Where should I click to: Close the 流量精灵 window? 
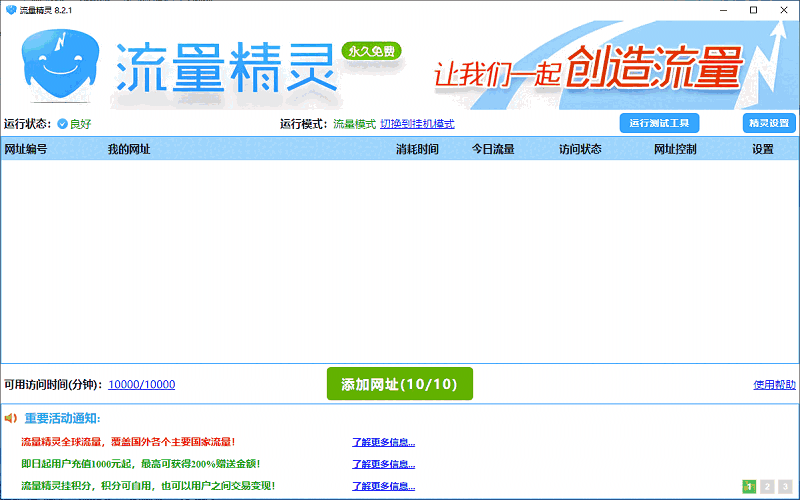pos(784,10)
